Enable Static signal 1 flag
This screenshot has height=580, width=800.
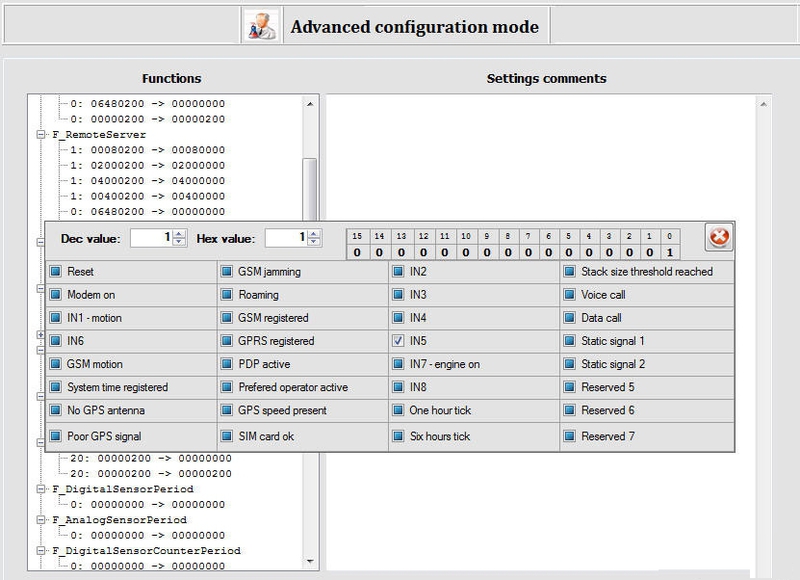[569, 341]
